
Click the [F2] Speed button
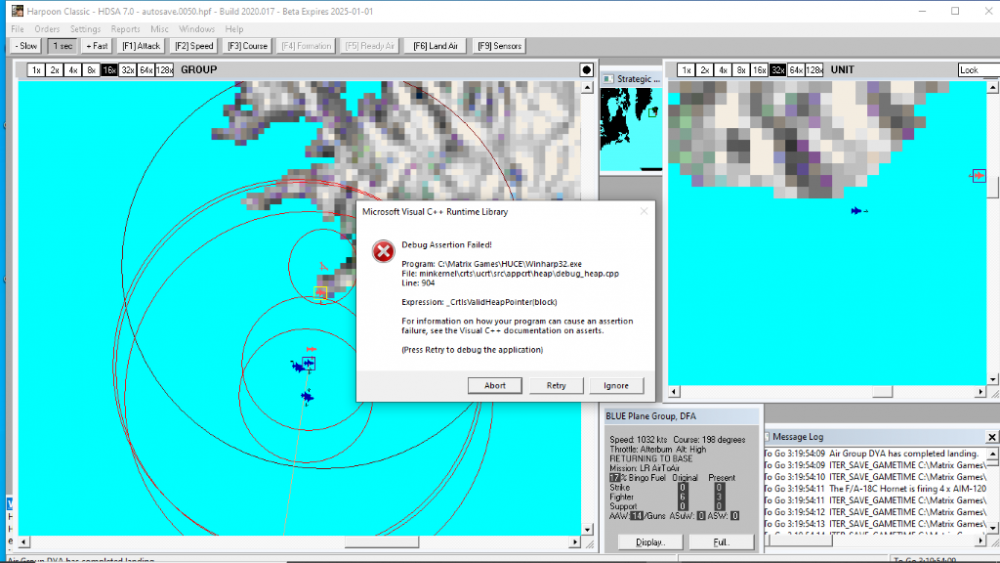pos(194,46)
